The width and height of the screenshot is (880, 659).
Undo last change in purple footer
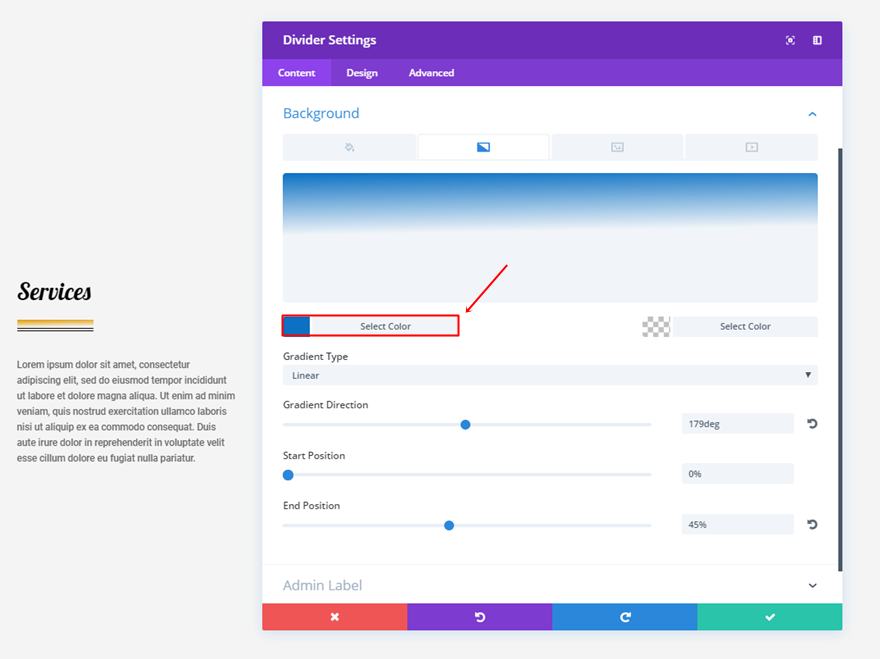click(480, 617)
